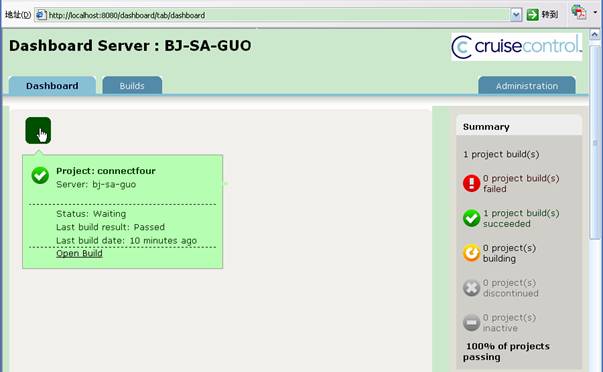Switch to the Builds tab

coord(132,85)
